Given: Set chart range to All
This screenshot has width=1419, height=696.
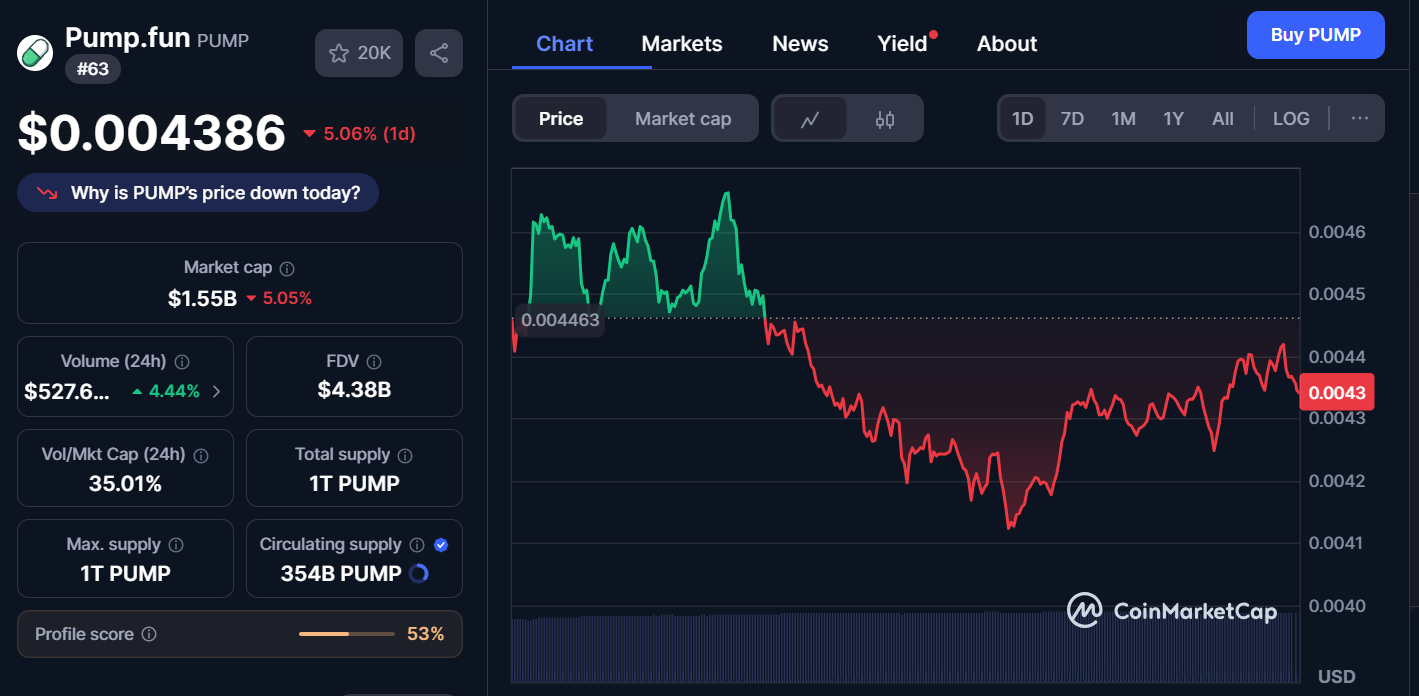Looking at the screenshot, I should [x=1222, y=118].
